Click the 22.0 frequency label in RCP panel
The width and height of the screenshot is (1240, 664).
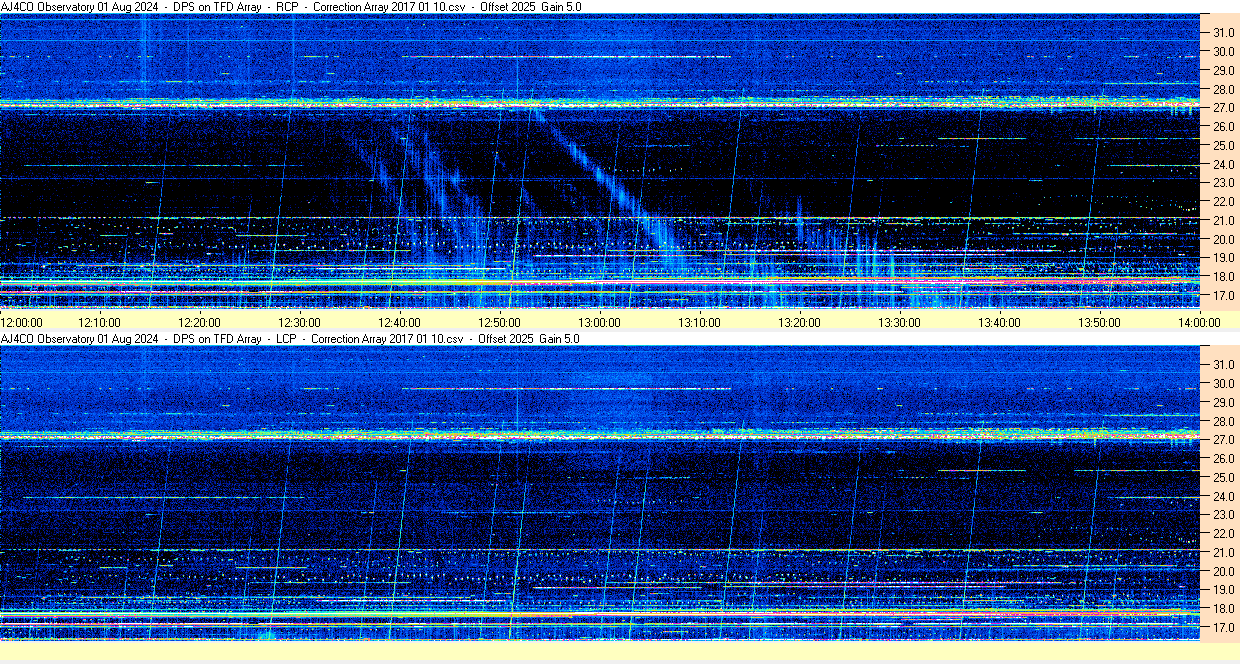[x=1224, y=202]
